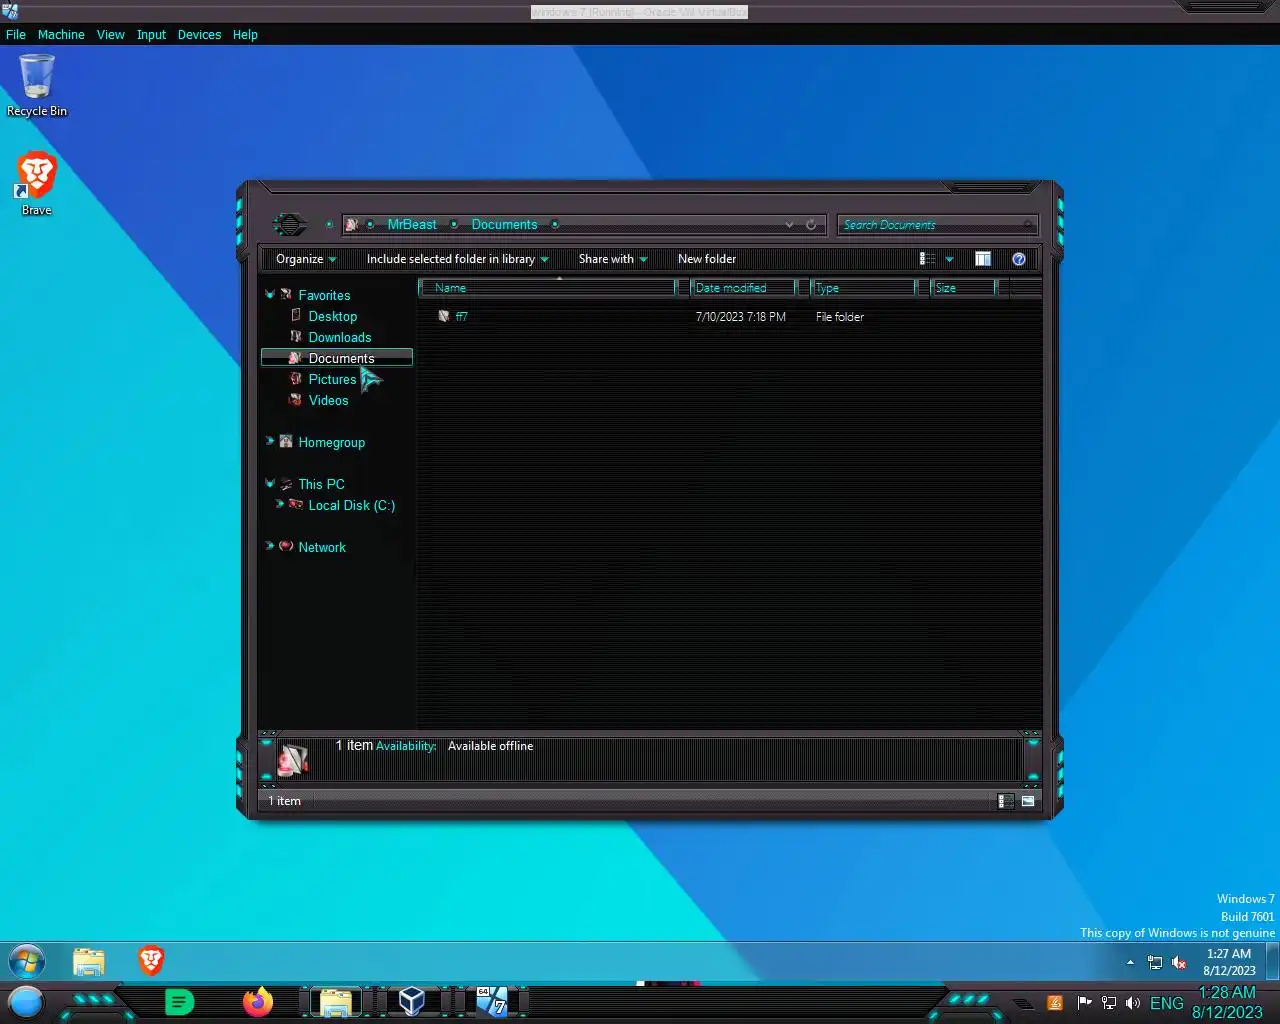Viewport: 1280px width, 1024px height.
Task: Select Documents in the navigation pane
Action: point(337,358)
